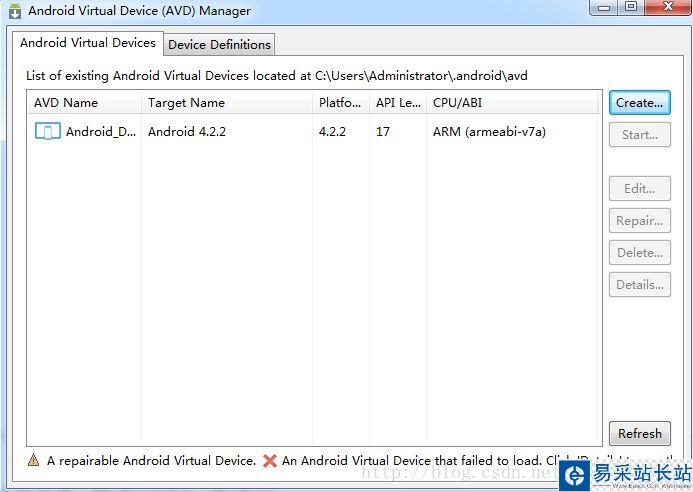Open the Android Virtual Devices tab

point(88,43)
